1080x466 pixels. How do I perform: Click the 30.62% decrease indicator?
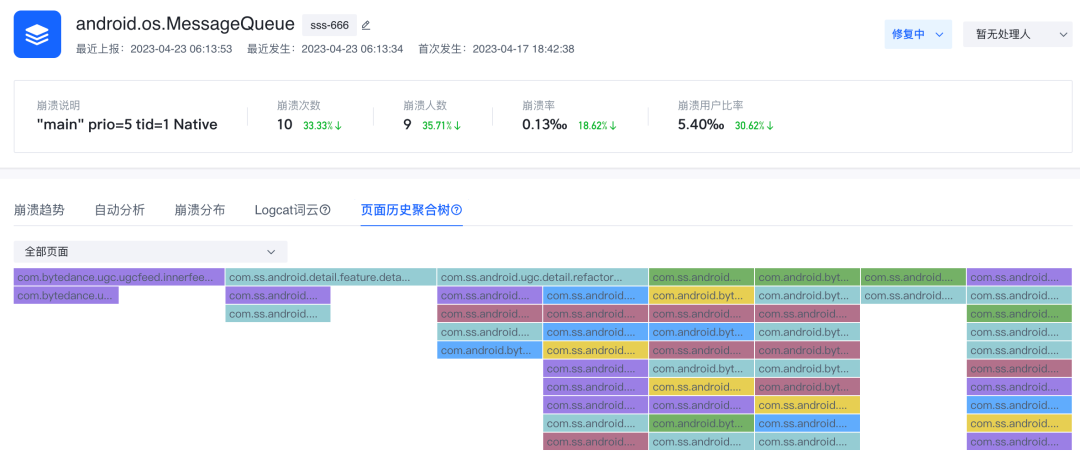pos(754,126)
